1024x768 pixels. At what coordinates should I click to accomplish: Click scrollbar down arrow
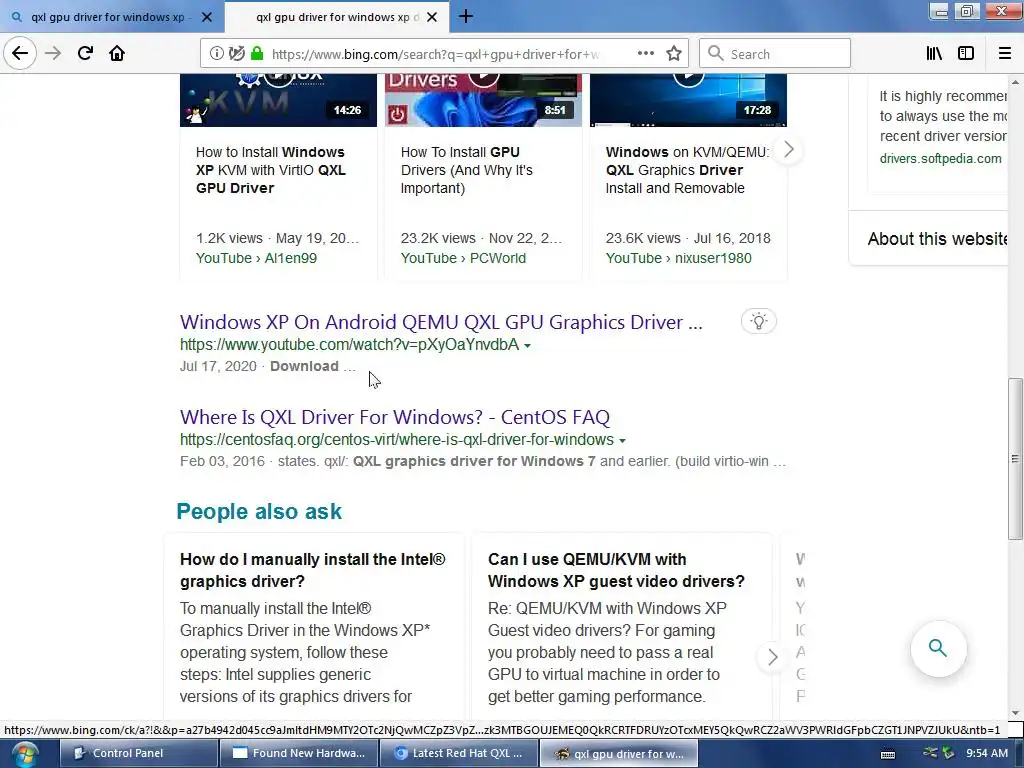[1015, 713]
